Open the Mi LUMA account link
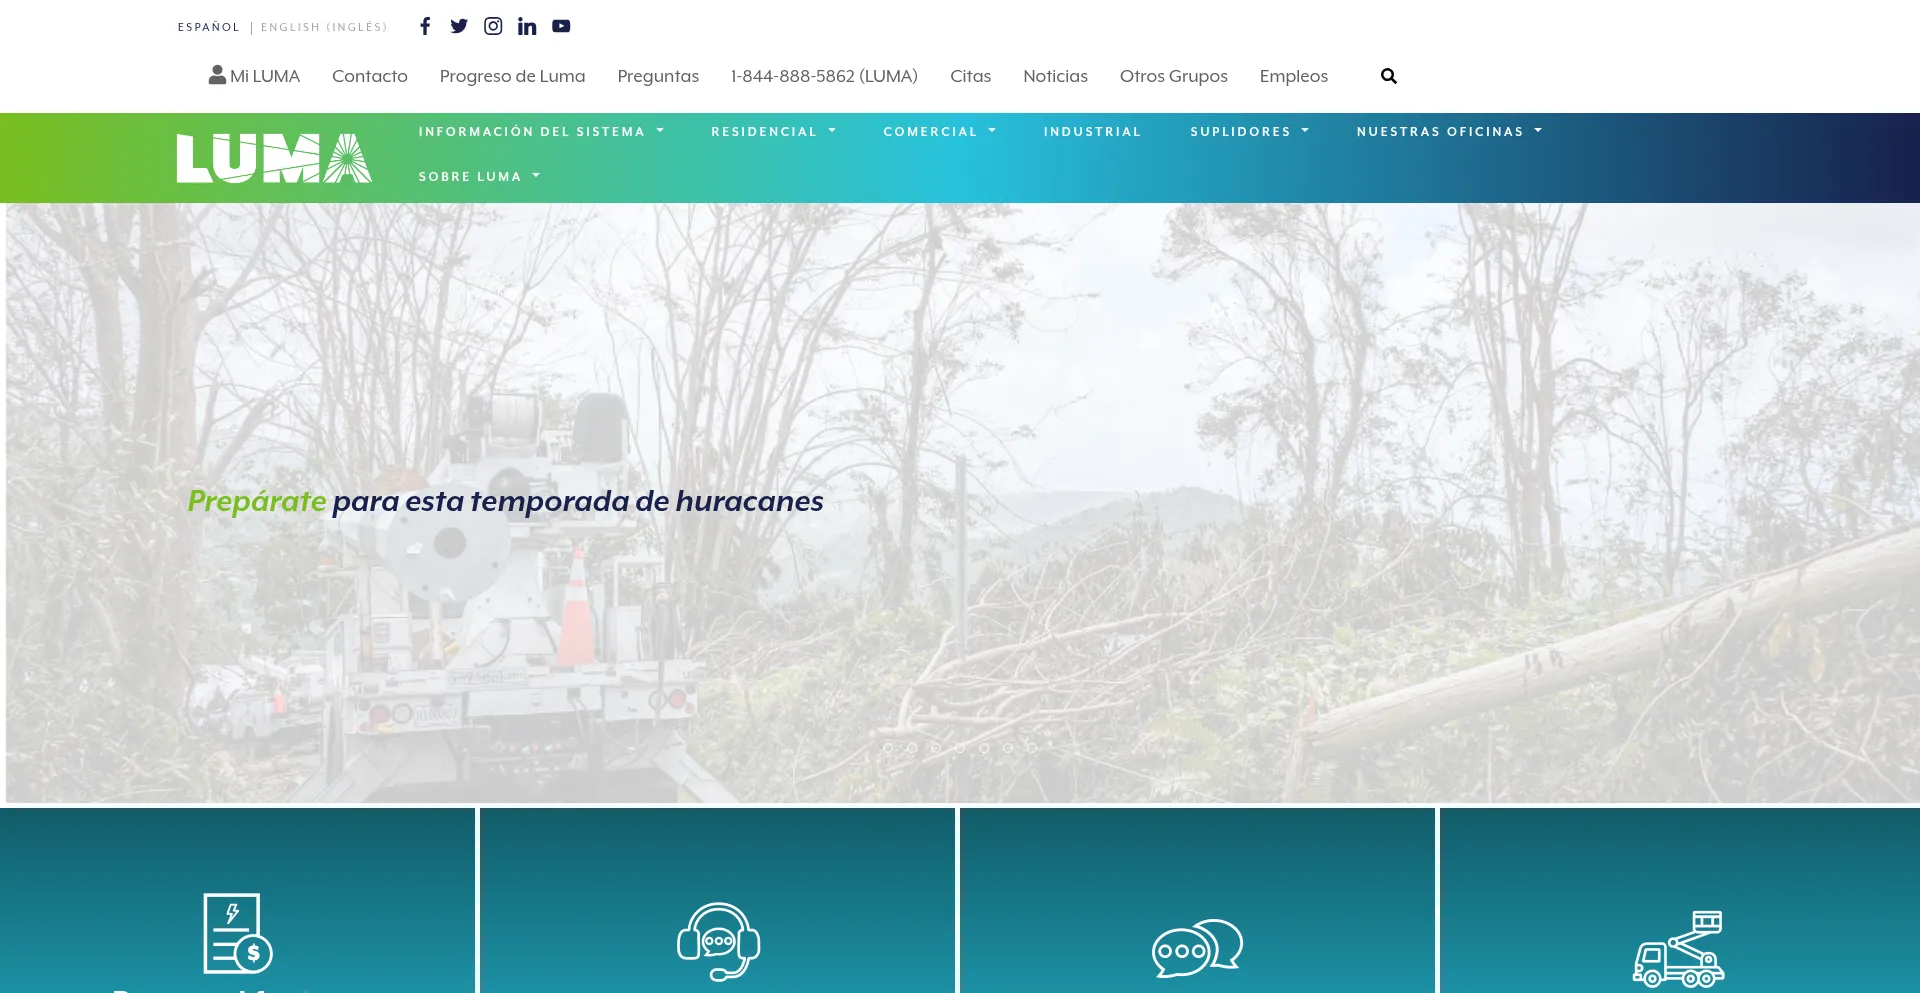The height and width of the screenshot is (993, 1920). pyautogui.click(x=254, y=76)
